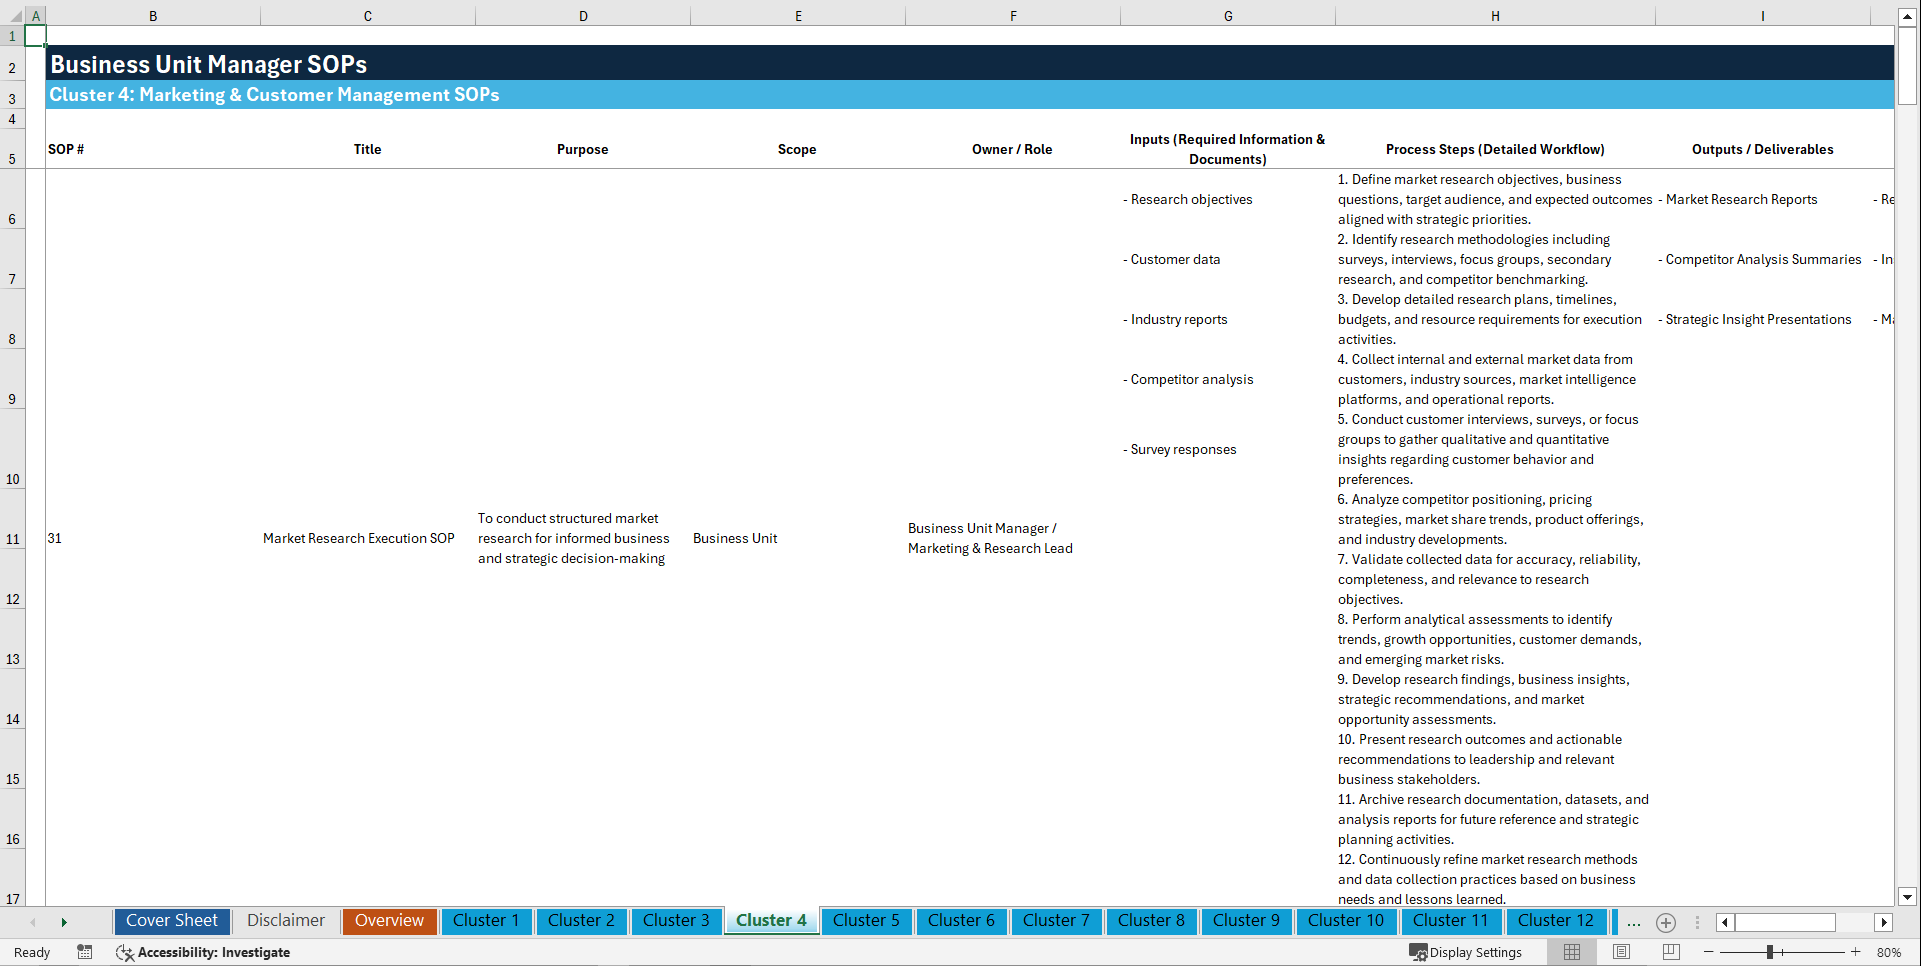
Task: Select column B header
Action: click(x=153, y=16)
